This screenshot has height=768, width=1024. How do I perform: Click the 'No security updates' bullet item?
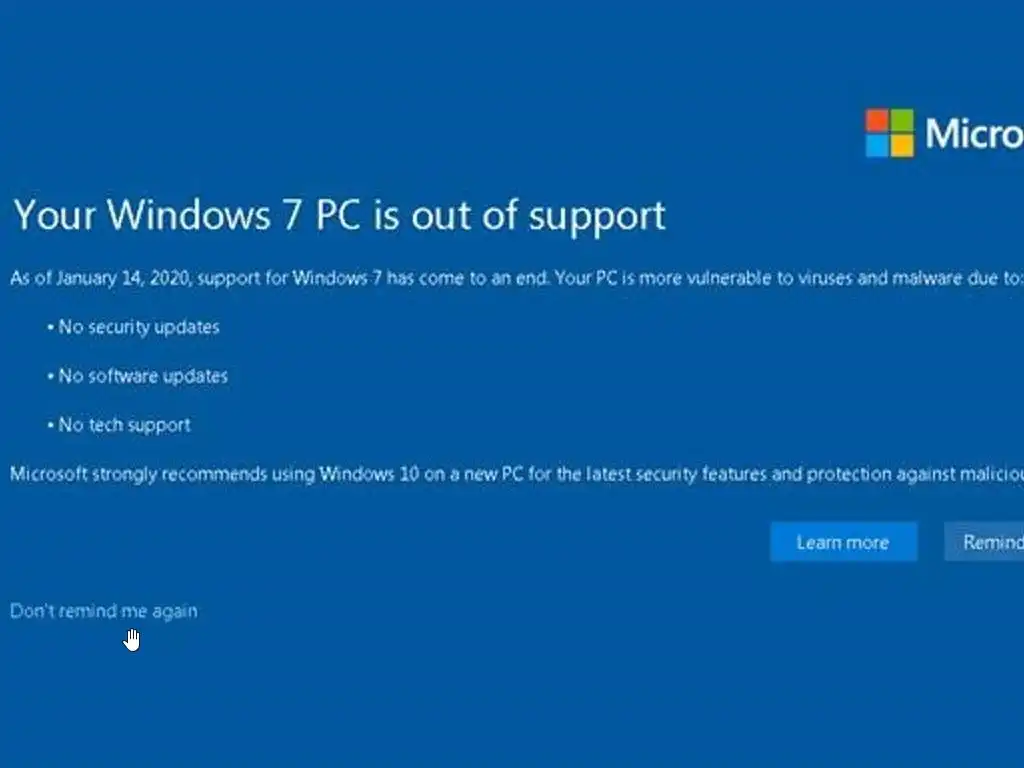(x=134, y=327)
